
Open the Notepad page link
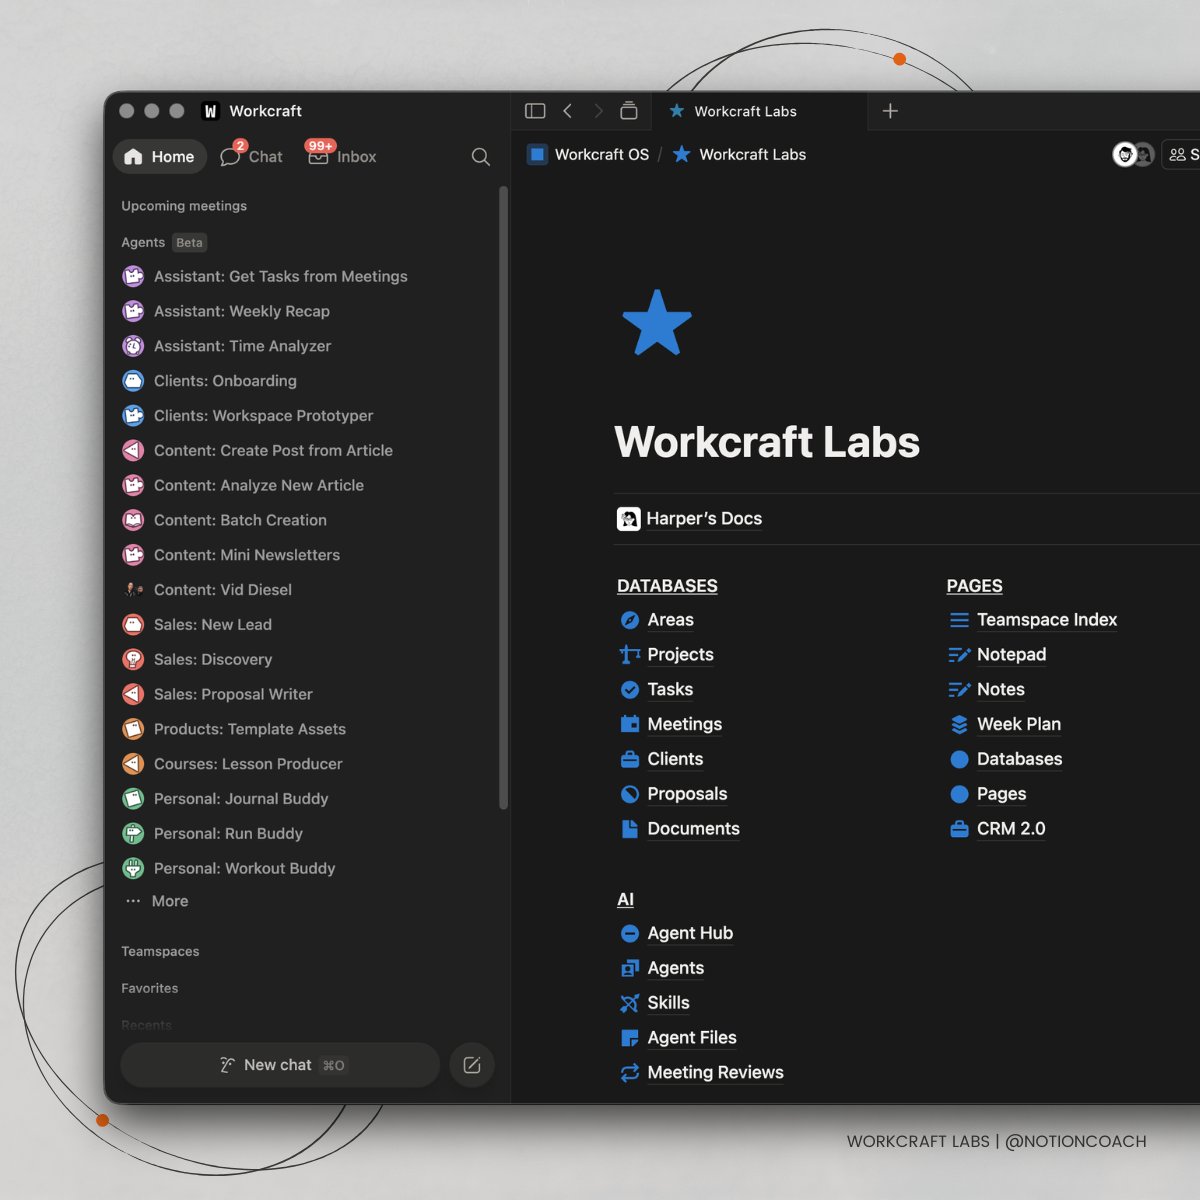[x=1011, y=655]
